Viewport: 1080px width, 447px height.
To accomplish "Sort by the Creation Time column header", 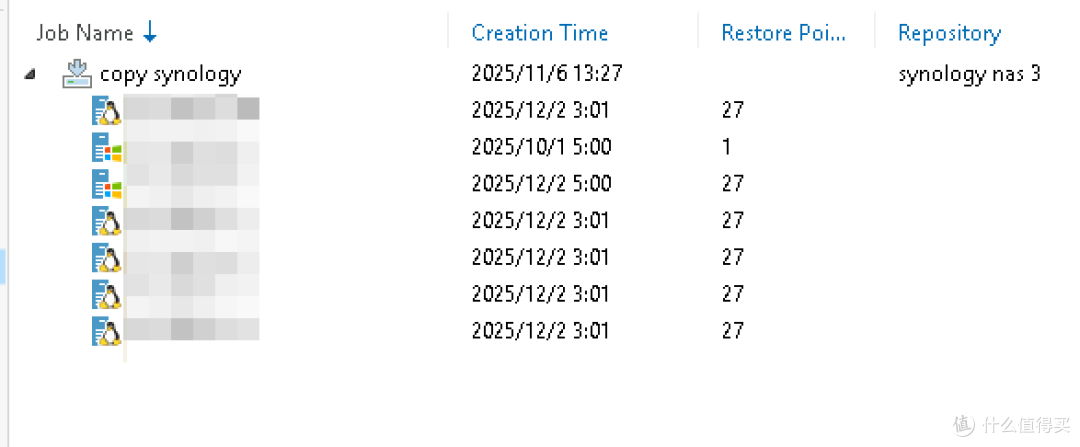I will (x=540, y=32).
